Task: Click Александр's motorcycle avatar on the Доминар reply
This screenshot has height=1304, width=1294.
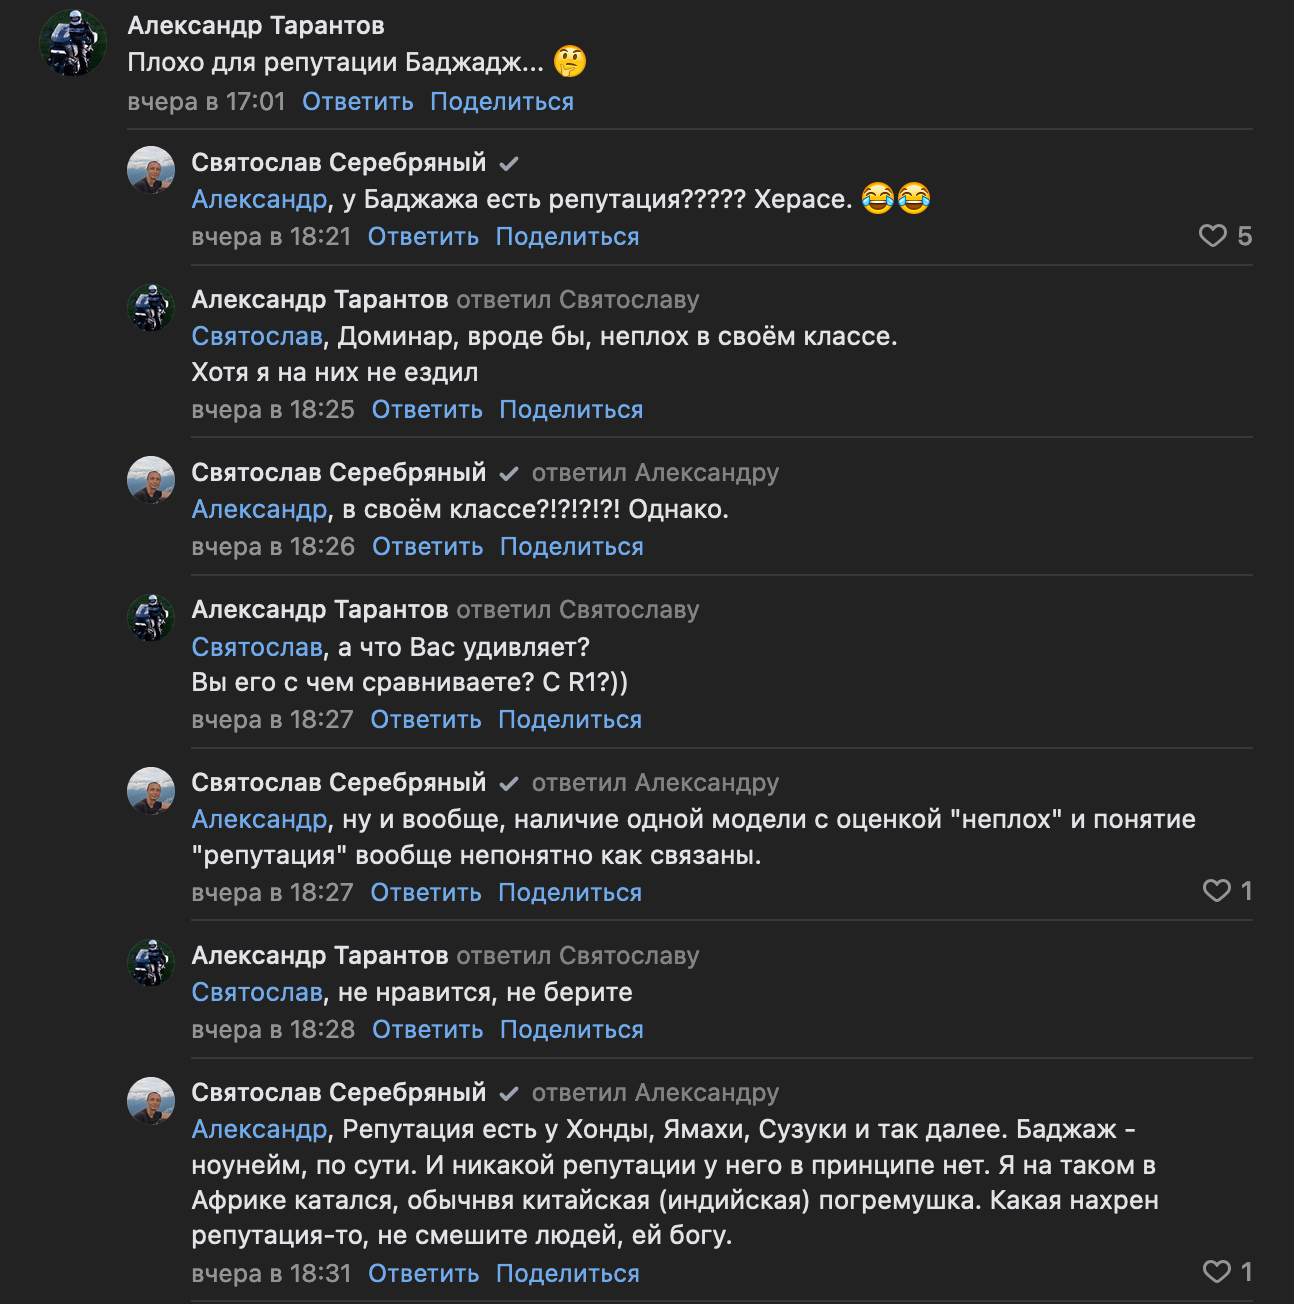Action: click(151, 307)
